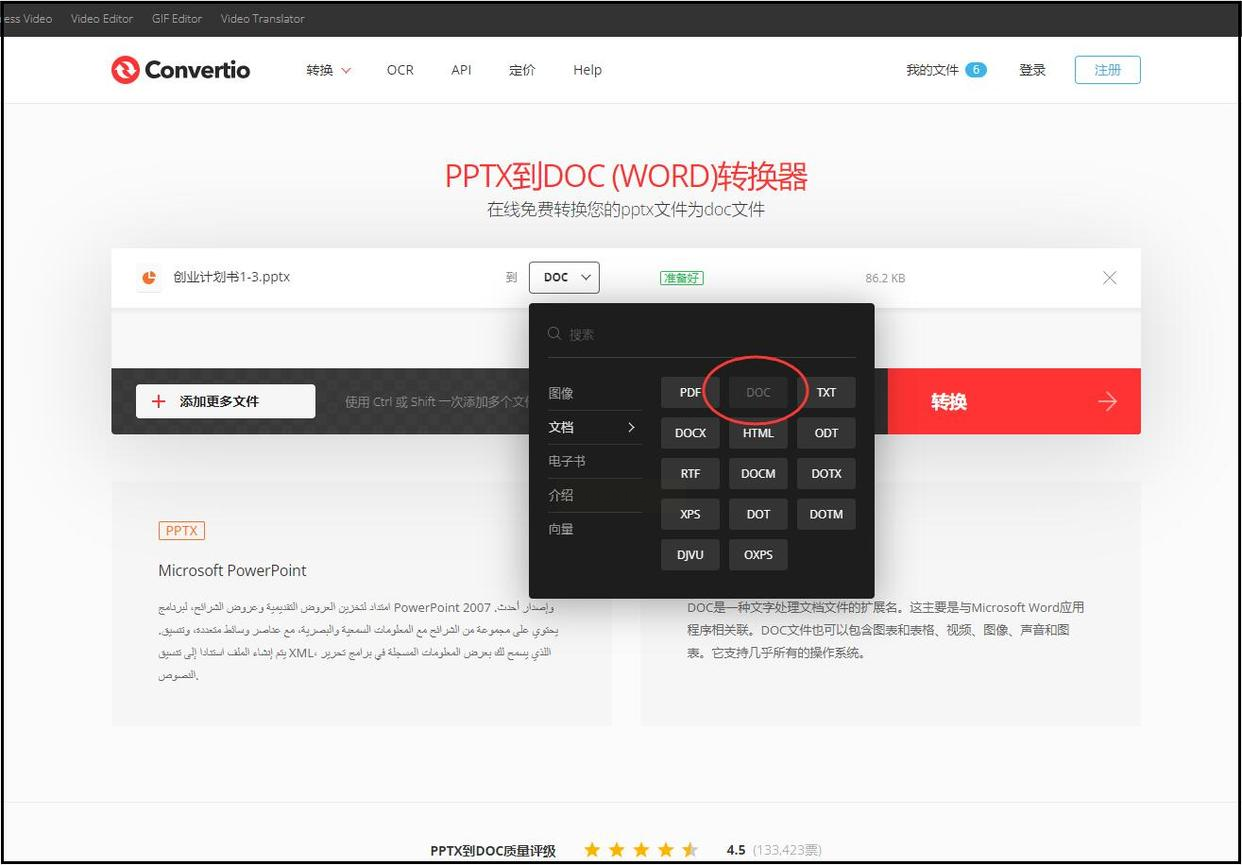Select the 图像 format category
This screenshot has height=865, width=1242.
561,393
